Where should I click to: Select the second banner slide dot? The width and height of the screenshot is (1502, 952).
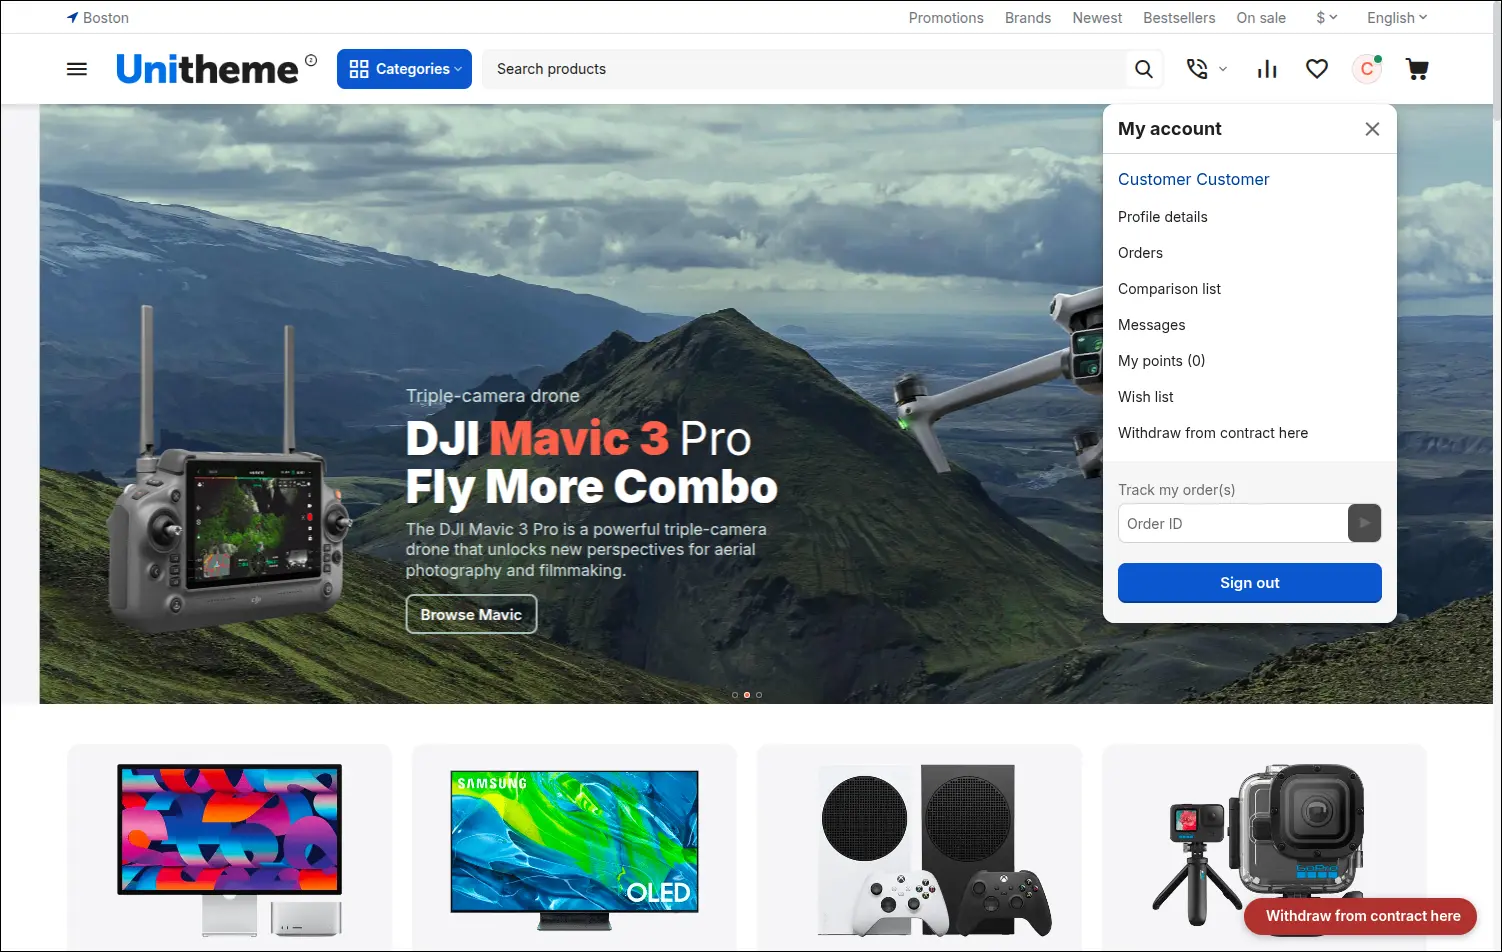747,695
